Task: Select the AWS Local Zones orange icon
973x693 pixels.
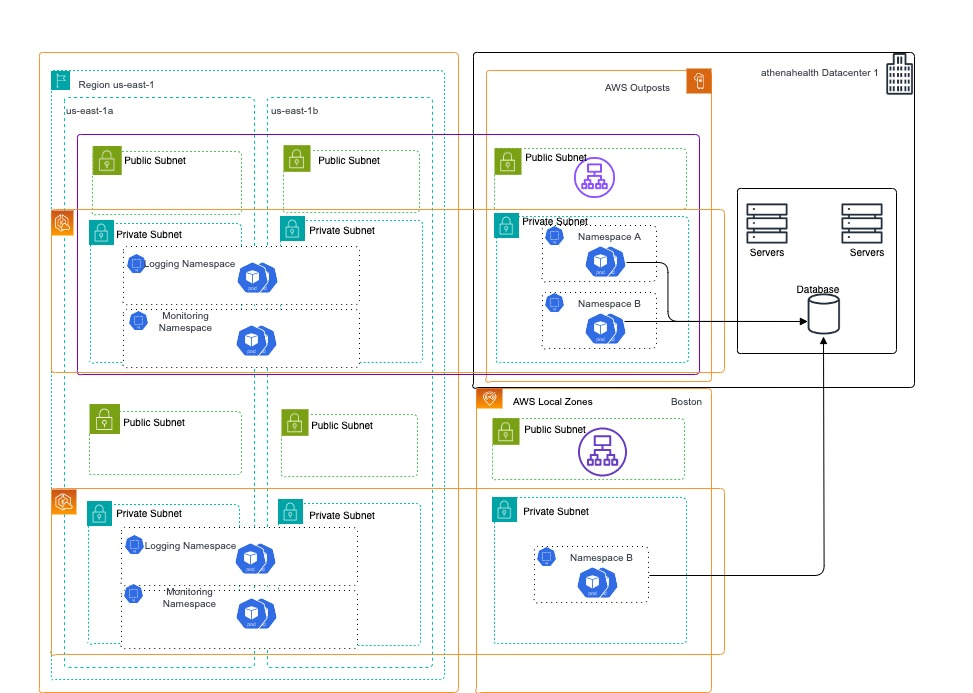Action: [x=490, y=397]
